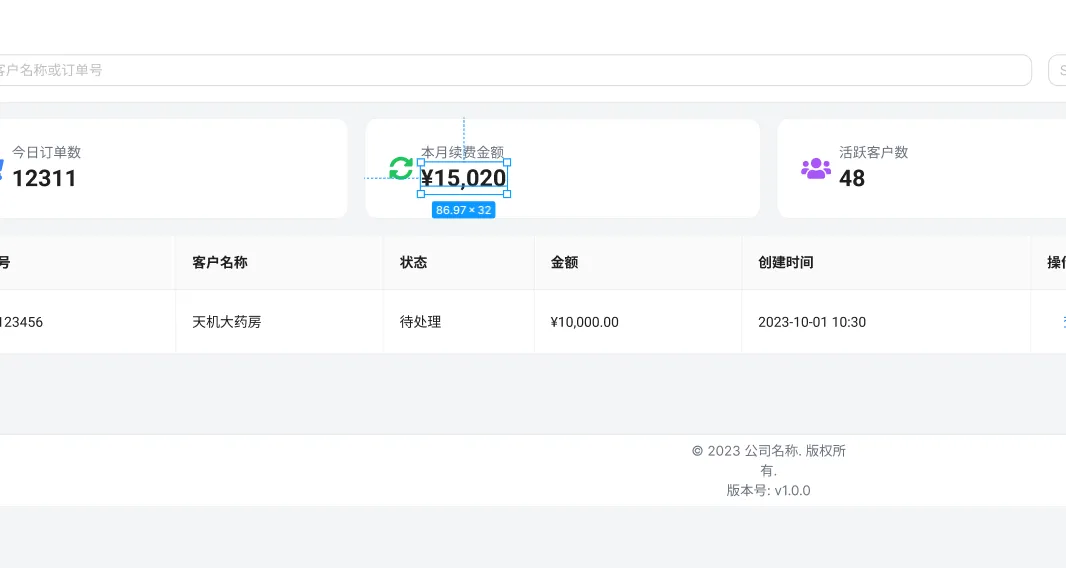Viewport: 1066px width, 568px height.
Task: Click the 金额 column header
Action: coord(564,262)
